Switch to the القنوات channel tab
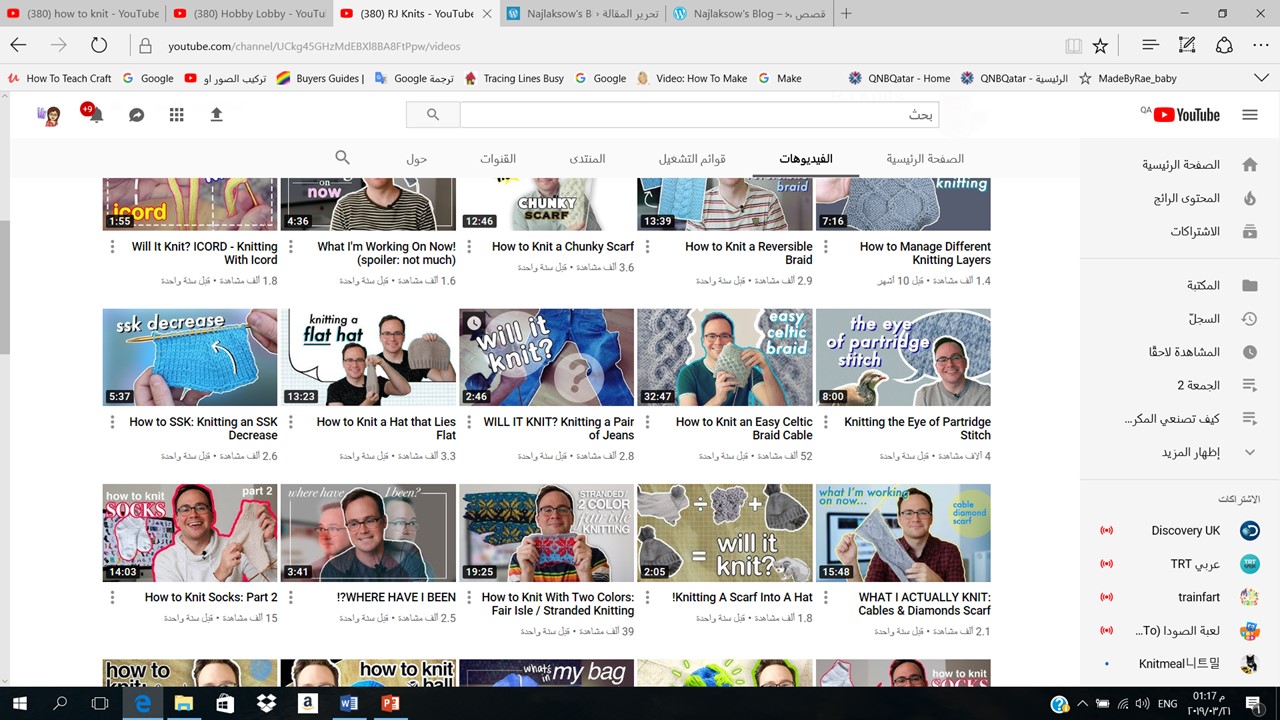 (x=497, y=159)
